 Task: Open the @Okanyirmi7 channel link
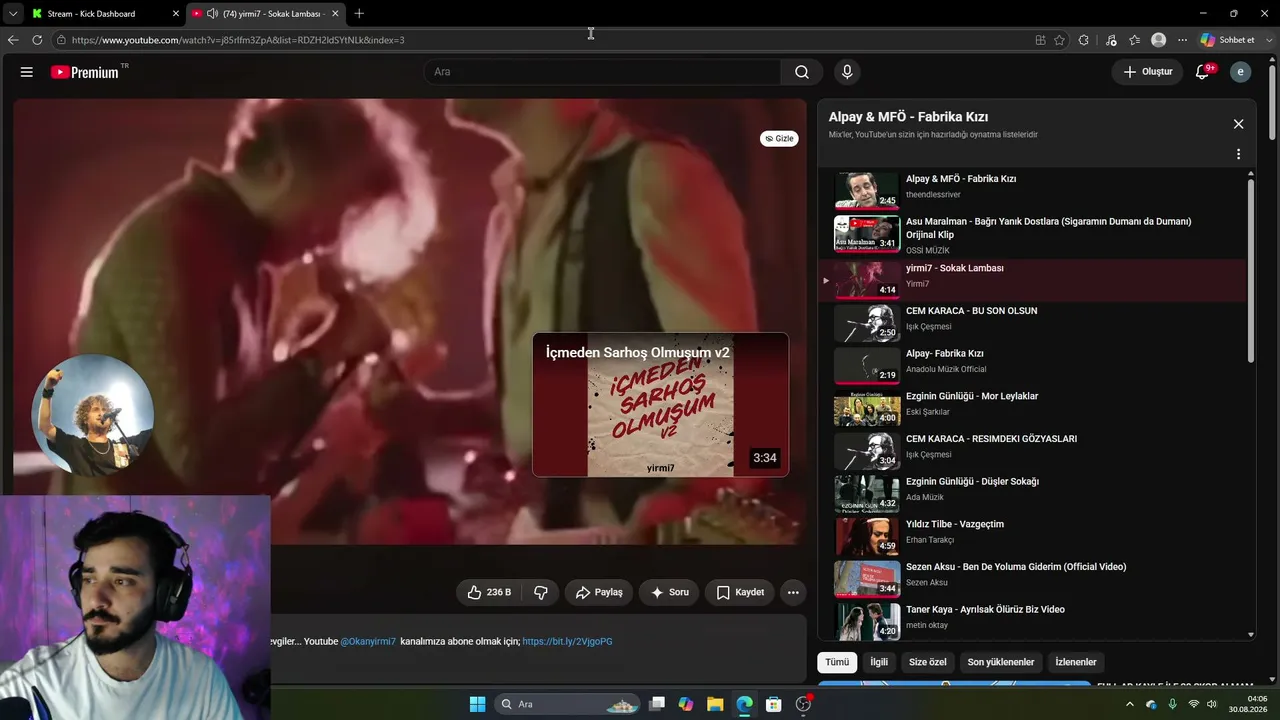coord(368,641)
